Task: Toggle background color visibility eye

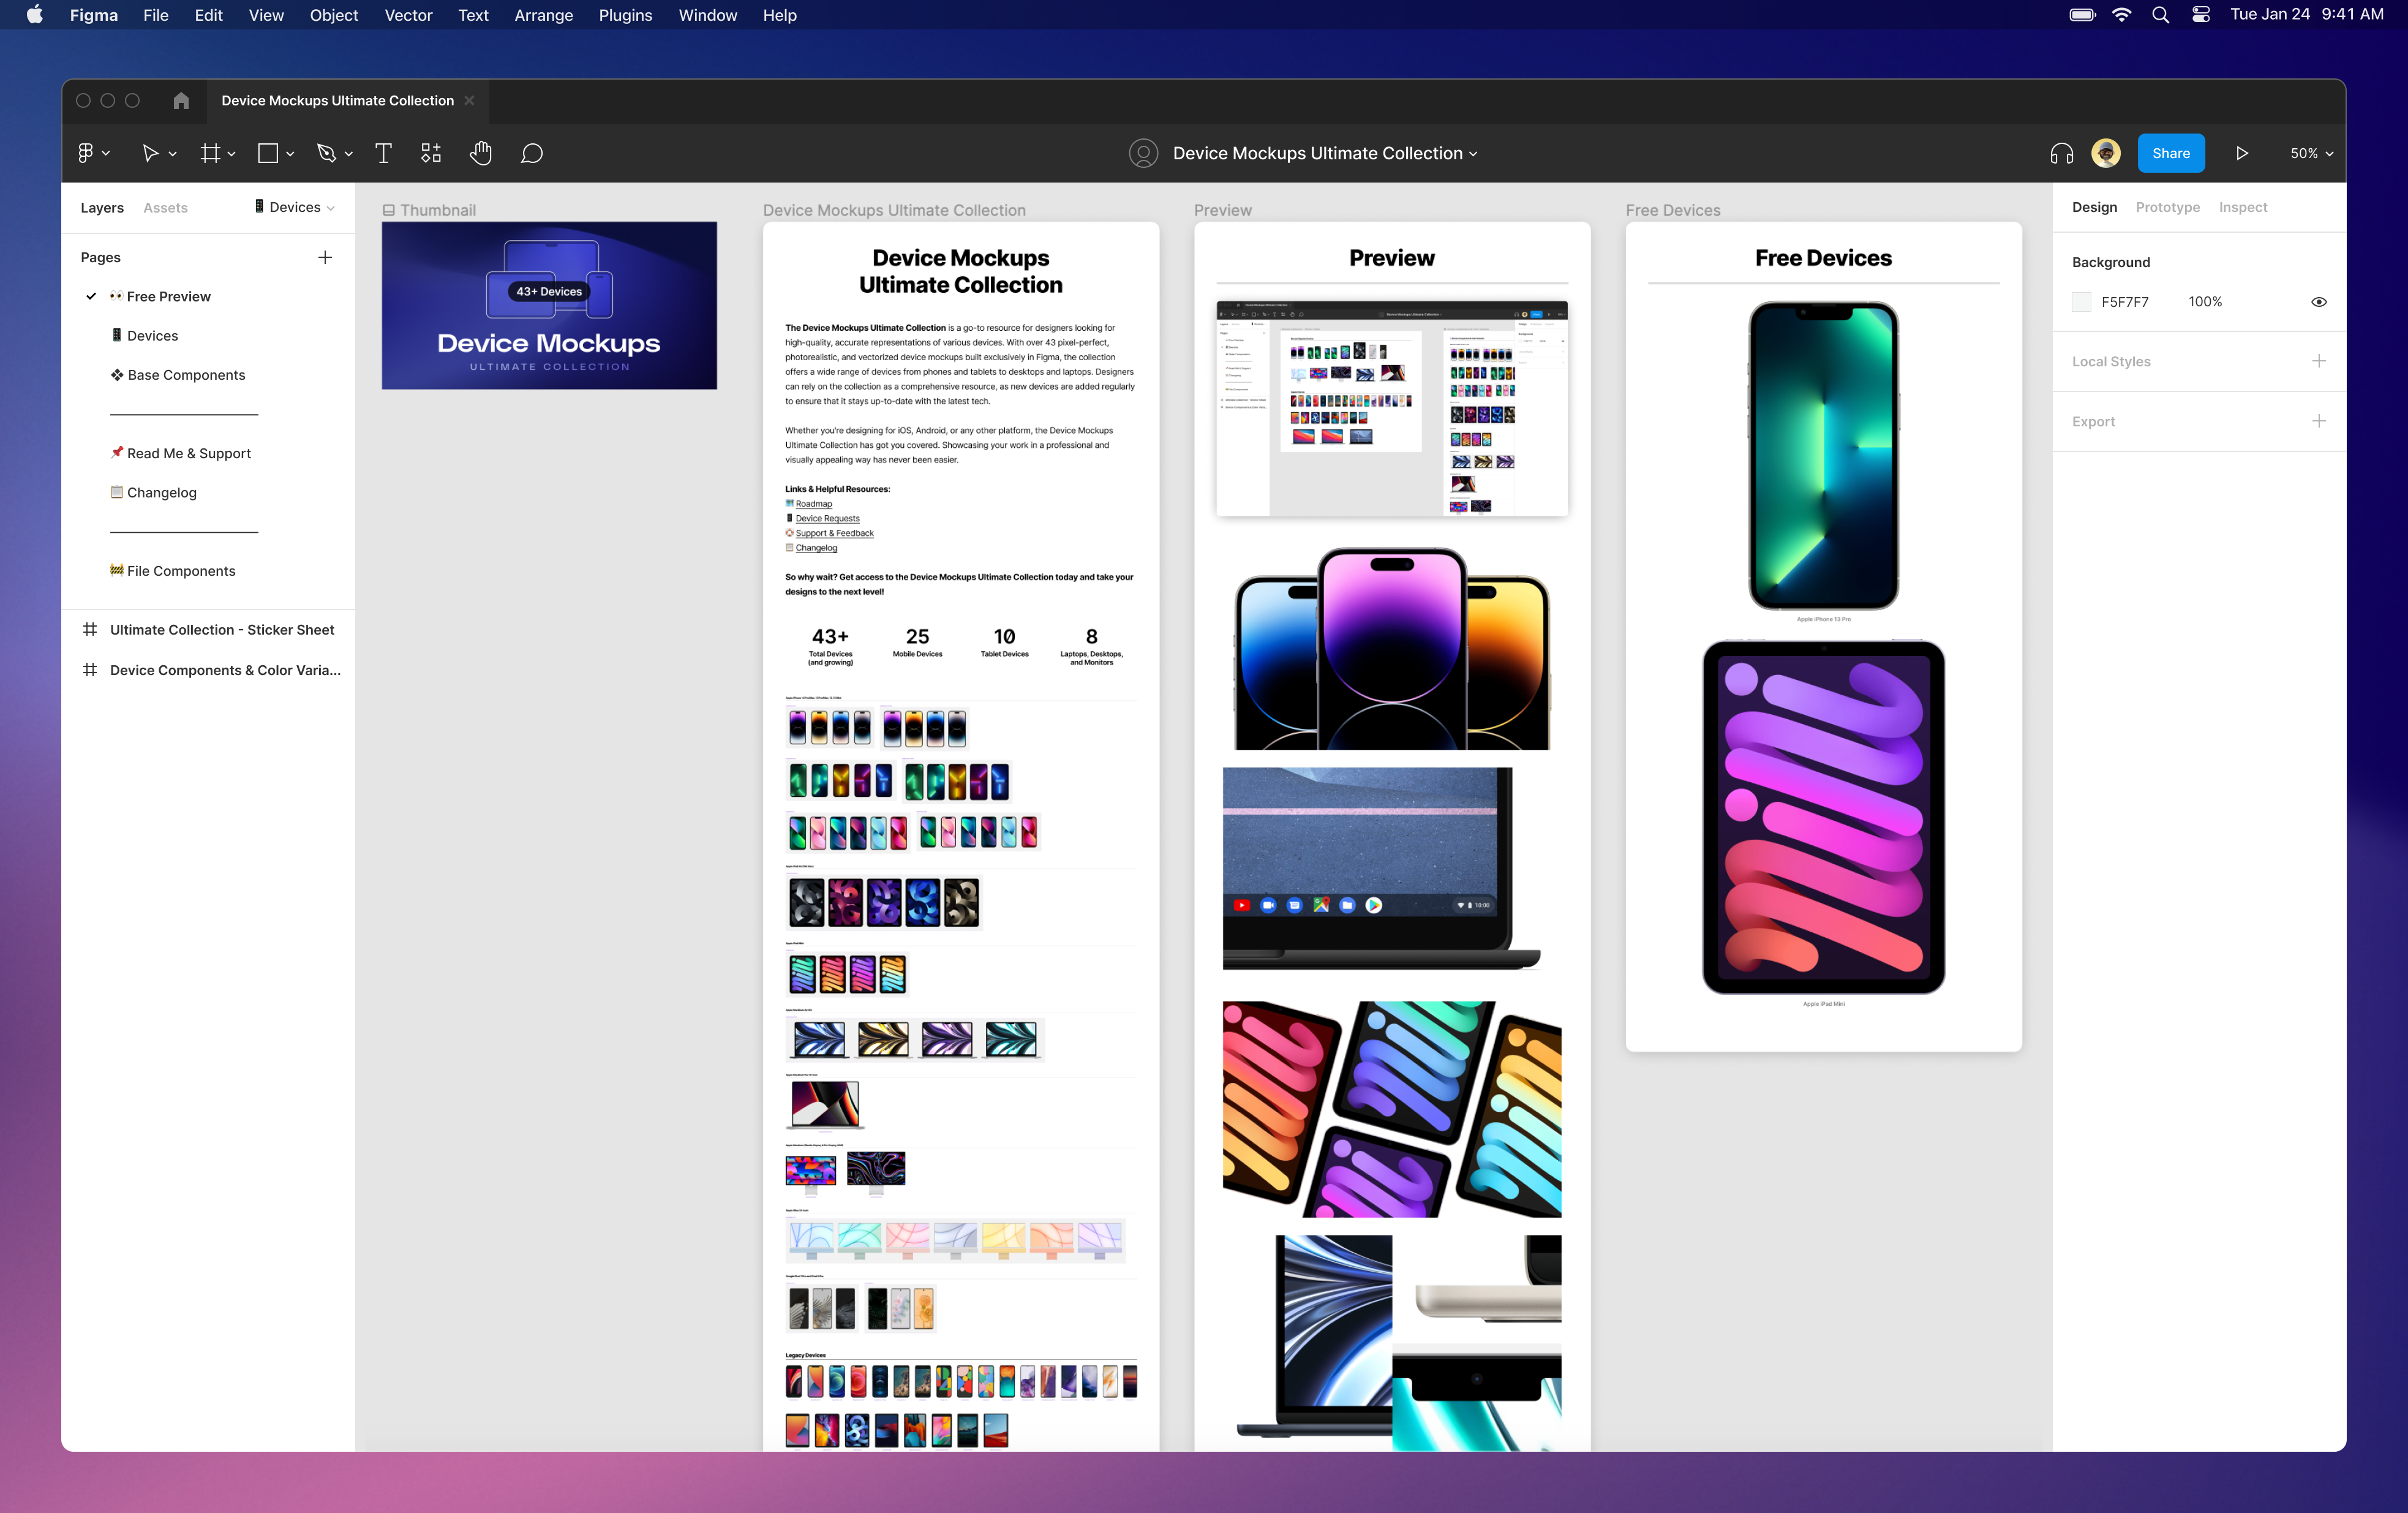Action: point(2319,302)
